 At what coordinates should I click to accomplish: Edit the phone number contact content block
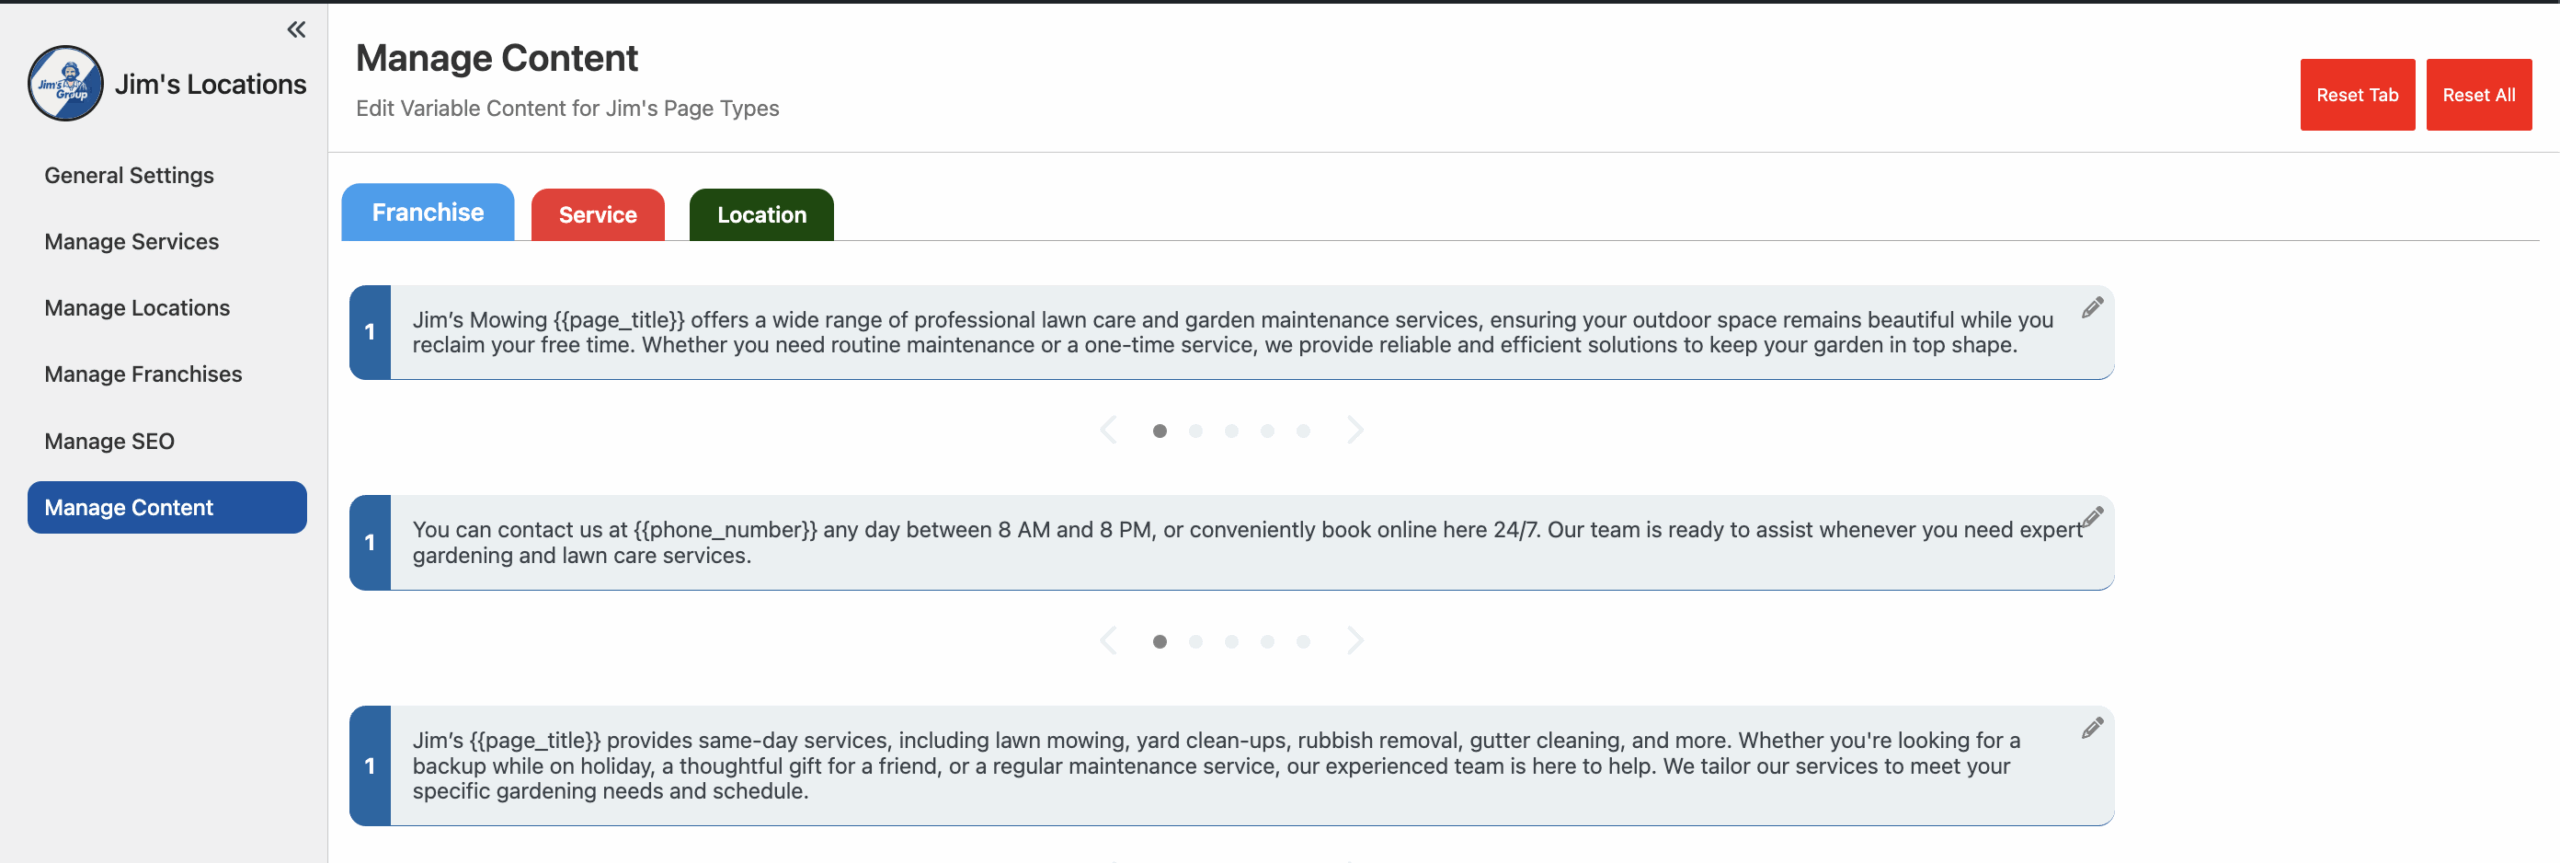2092,517
